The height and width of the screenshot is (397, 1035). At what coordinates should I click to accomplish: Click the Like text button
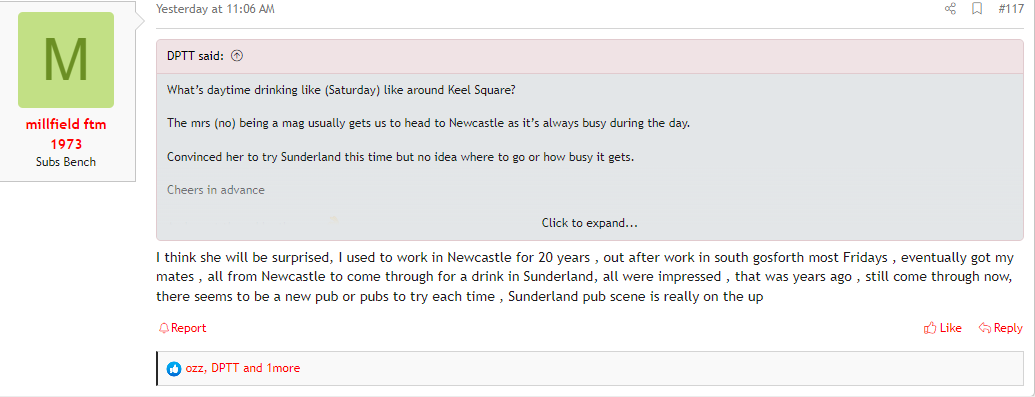tap(951, 328)
